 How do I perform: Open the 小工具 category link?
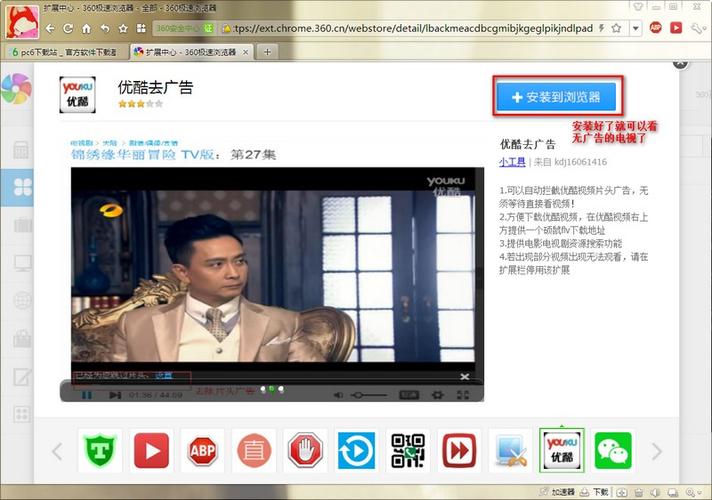(512, 162)
